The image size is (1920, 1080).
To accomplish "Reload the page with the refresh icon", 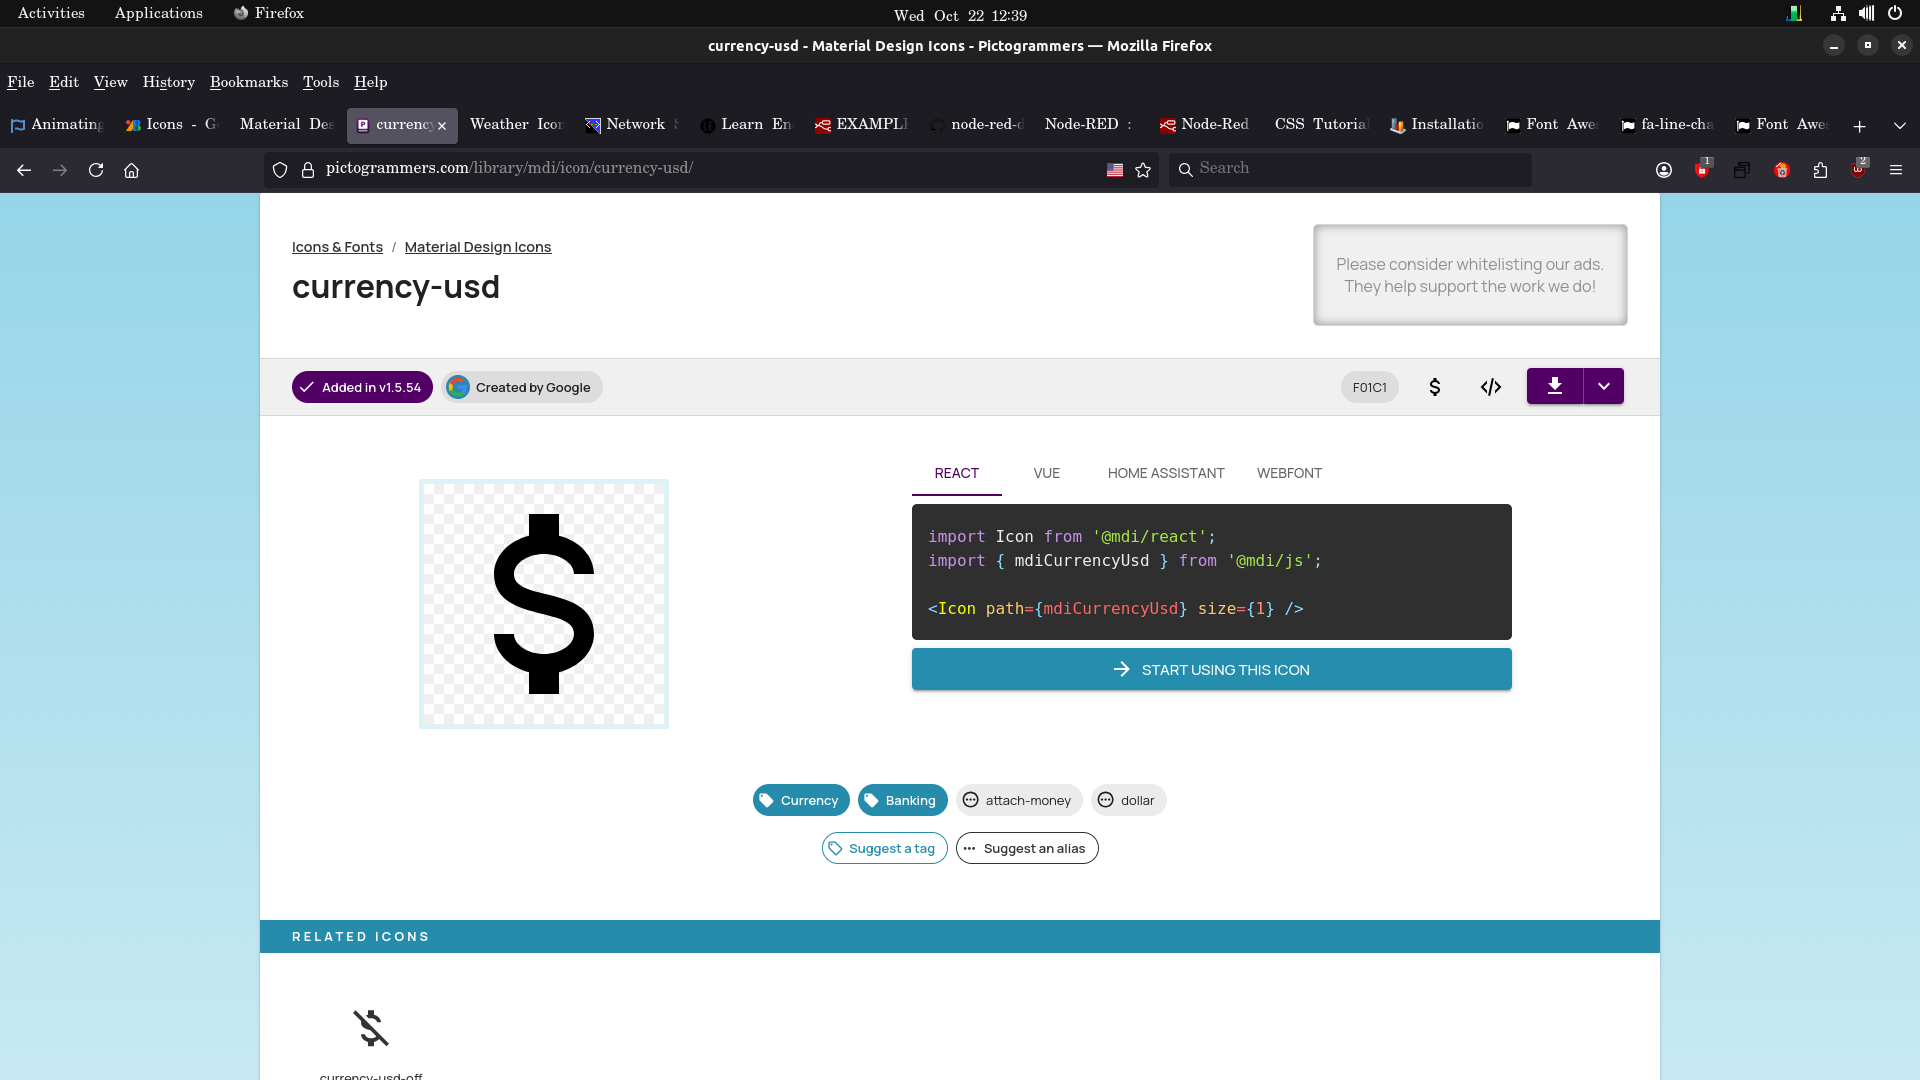I will (x=96, y=170).
